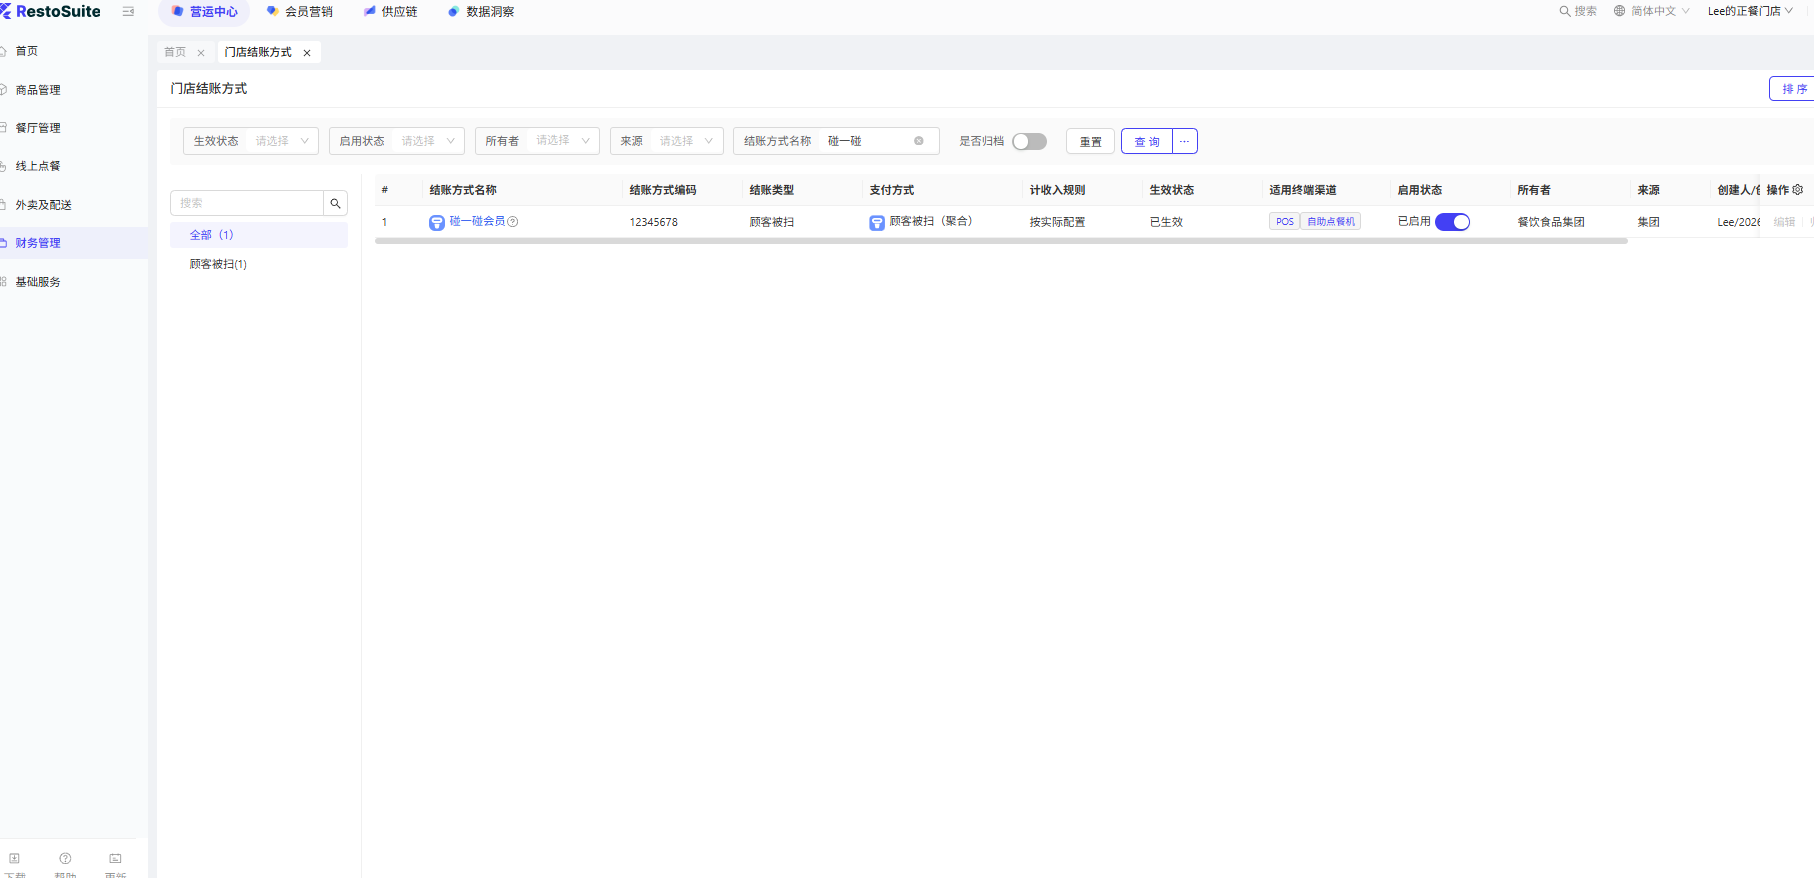Click the help icon beside 碰一碰会员
The width and height of the screenshot is (1814, 878).
tap(513, 222)
